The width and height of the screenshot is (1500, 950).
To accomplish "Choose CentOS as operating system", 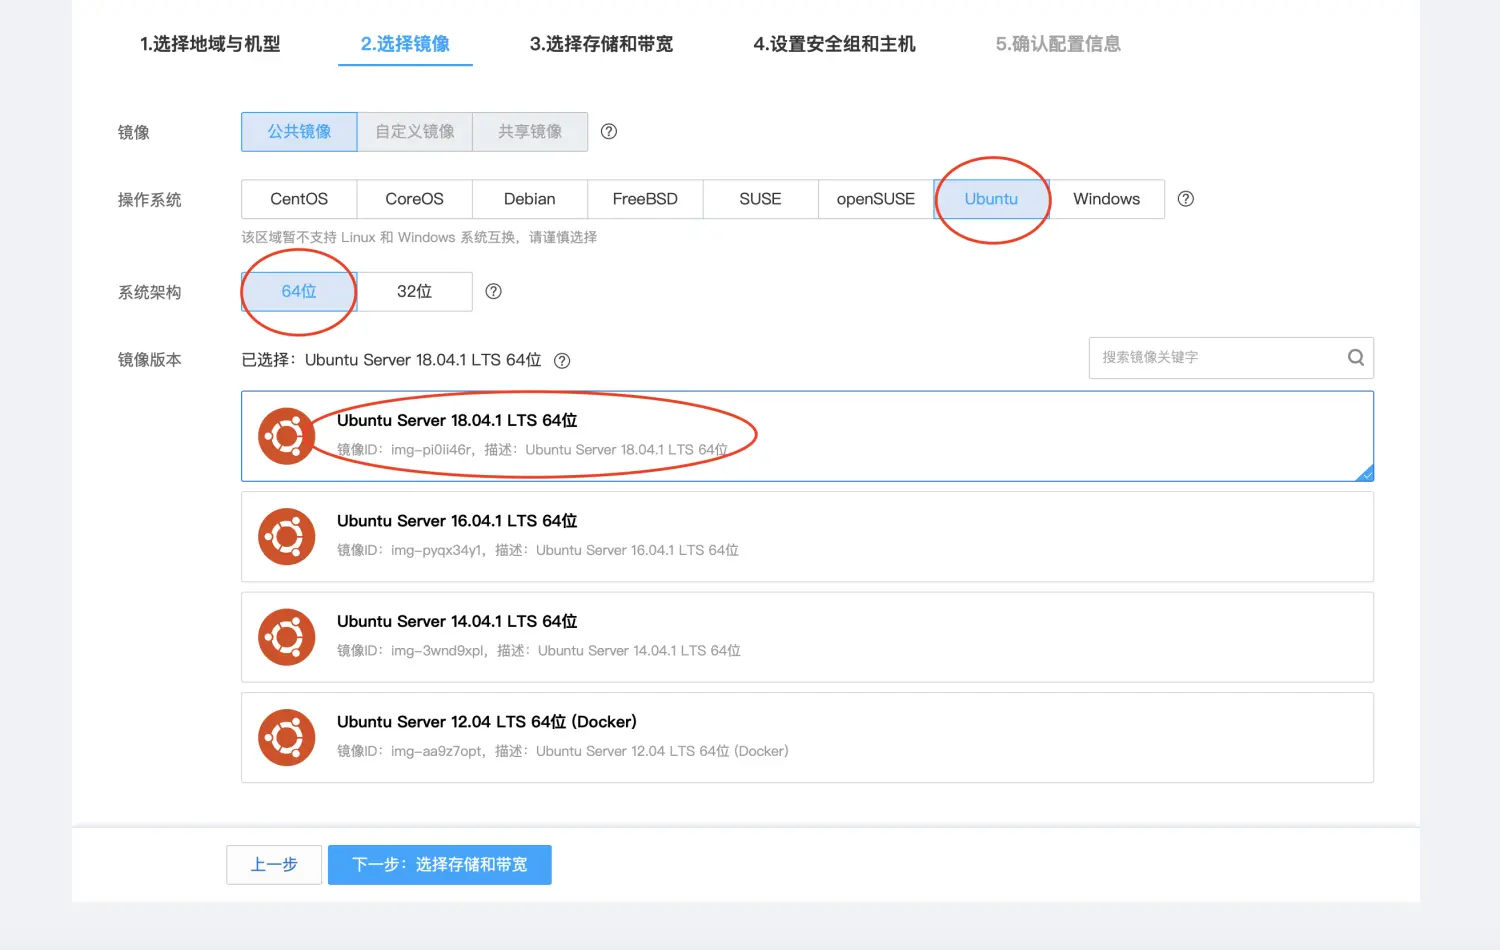I will [299, 199].
